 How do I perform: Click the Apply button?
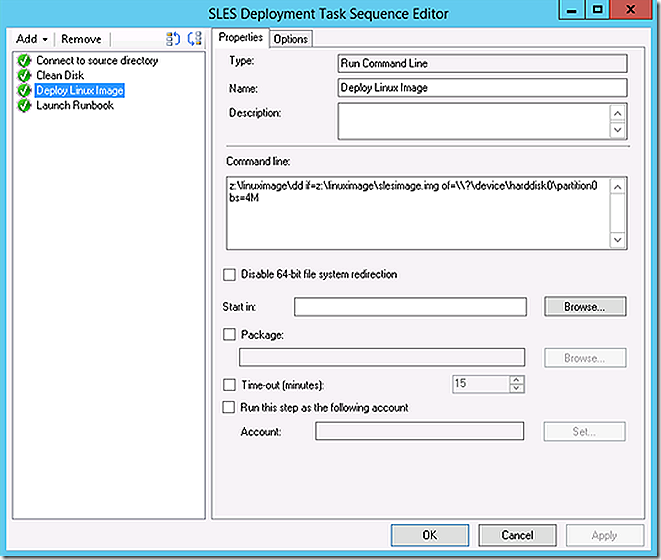click(x=605, y=536)
